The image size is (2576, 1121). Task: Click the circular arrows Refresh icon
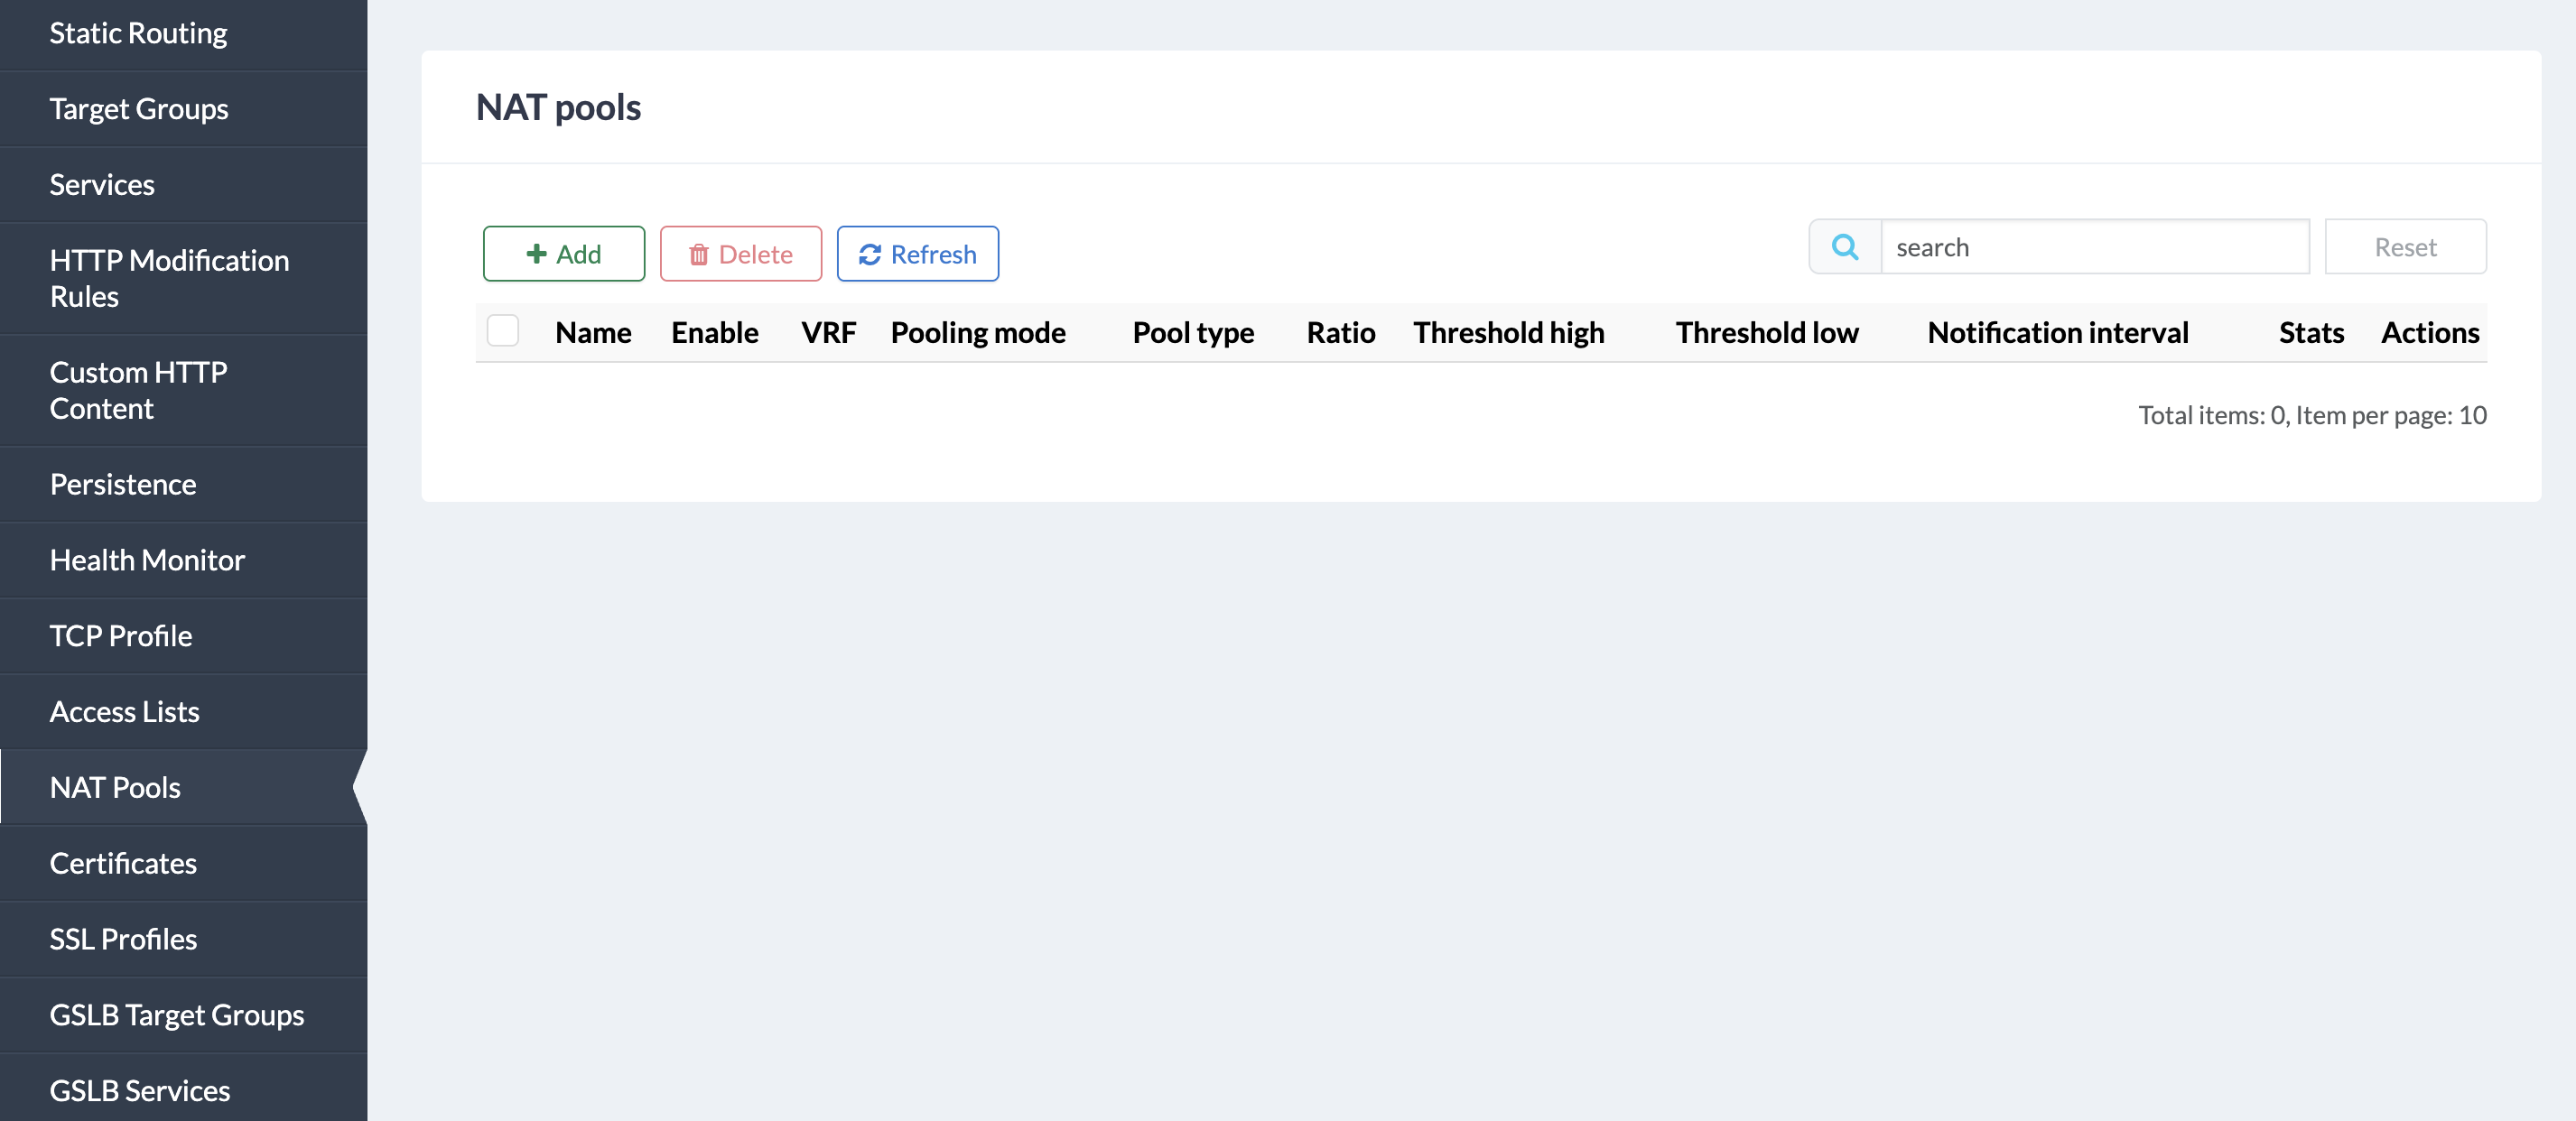pyautogui.click(x=869, y=255)
